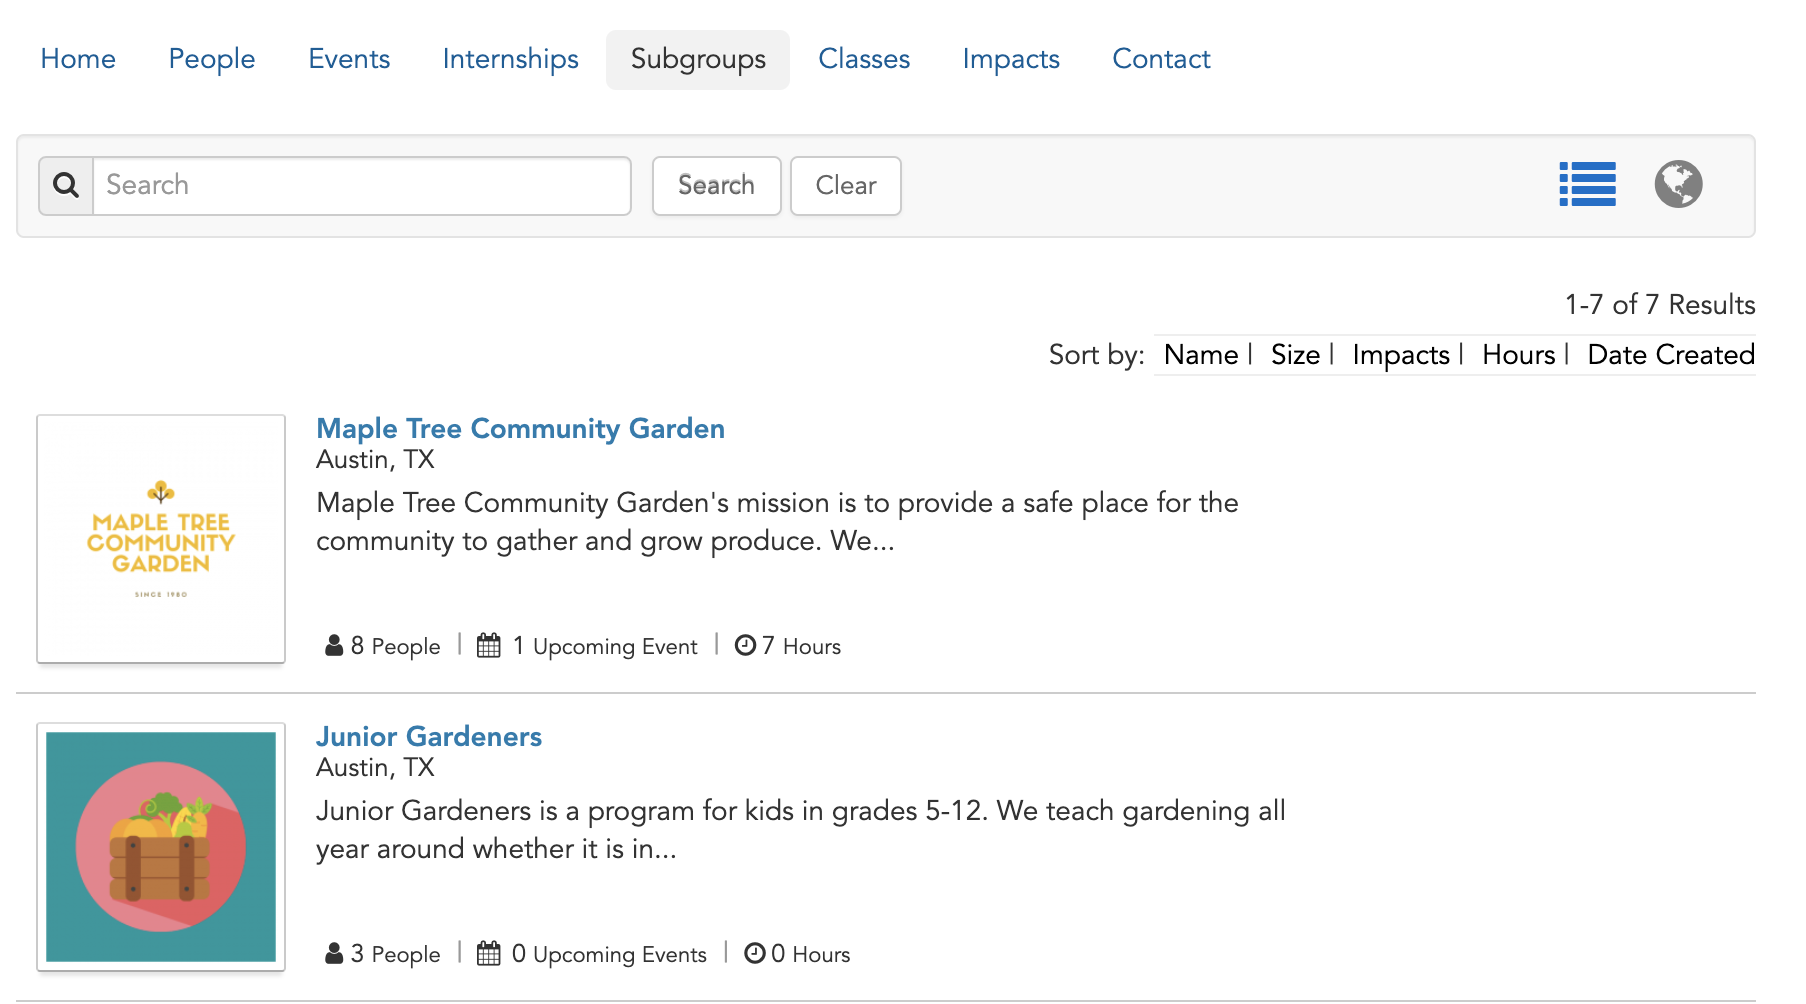Click the Clear button
1806x1004 pixels.
(846, 185)
